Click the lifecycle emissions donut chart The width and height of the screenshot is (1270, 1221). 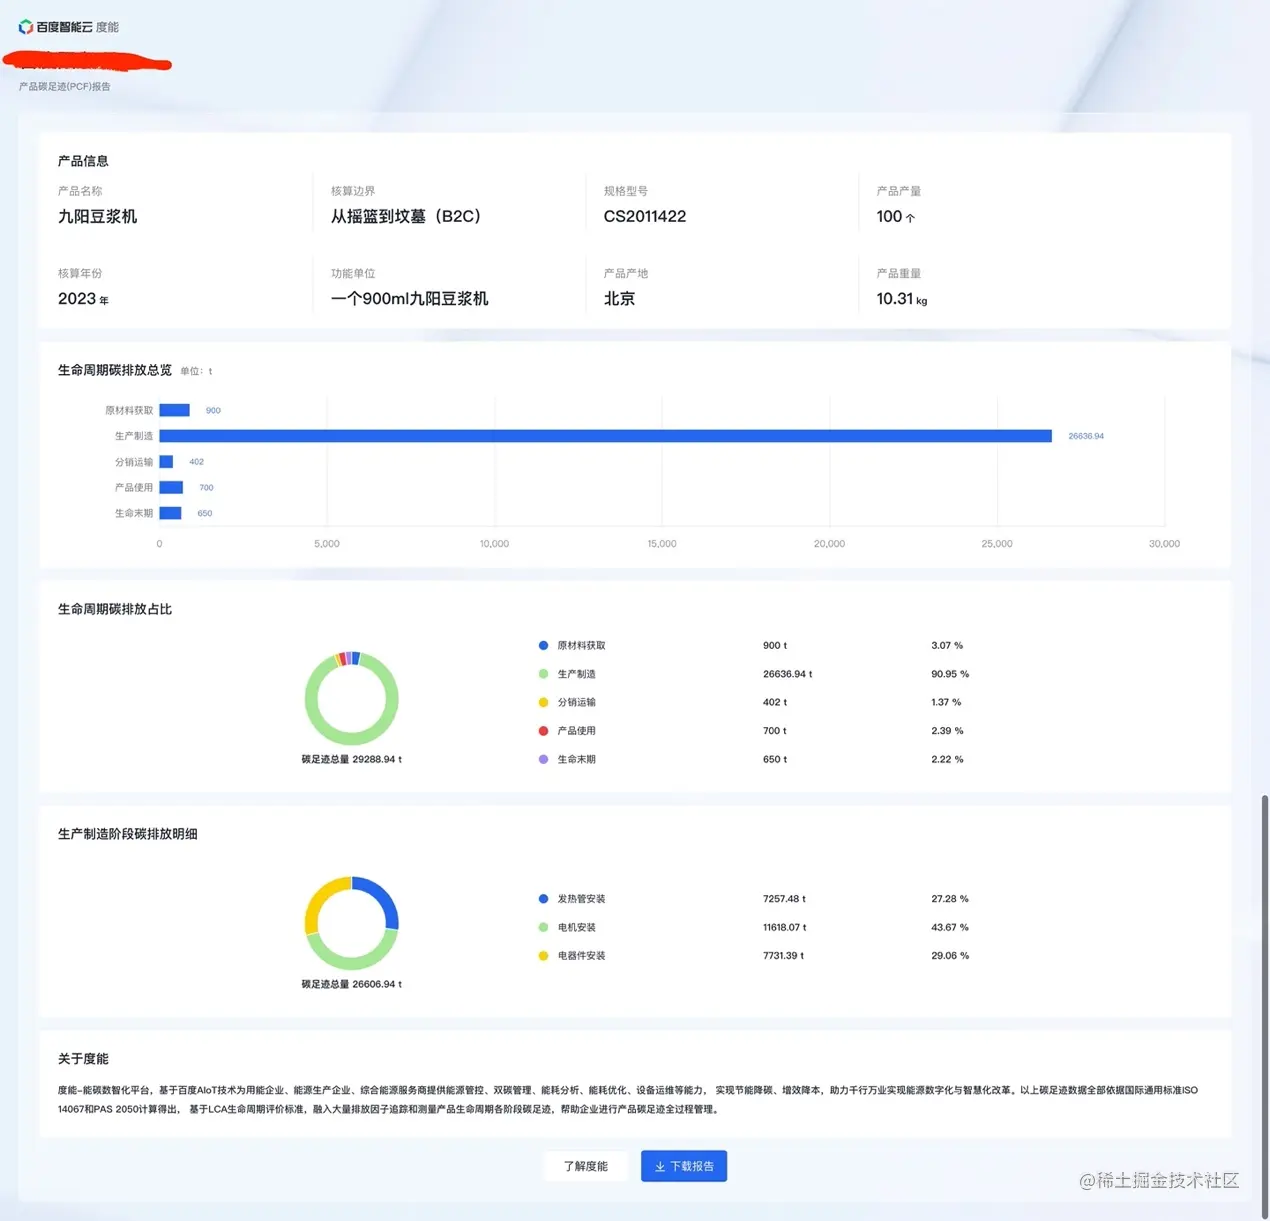[x=351, y=698]
